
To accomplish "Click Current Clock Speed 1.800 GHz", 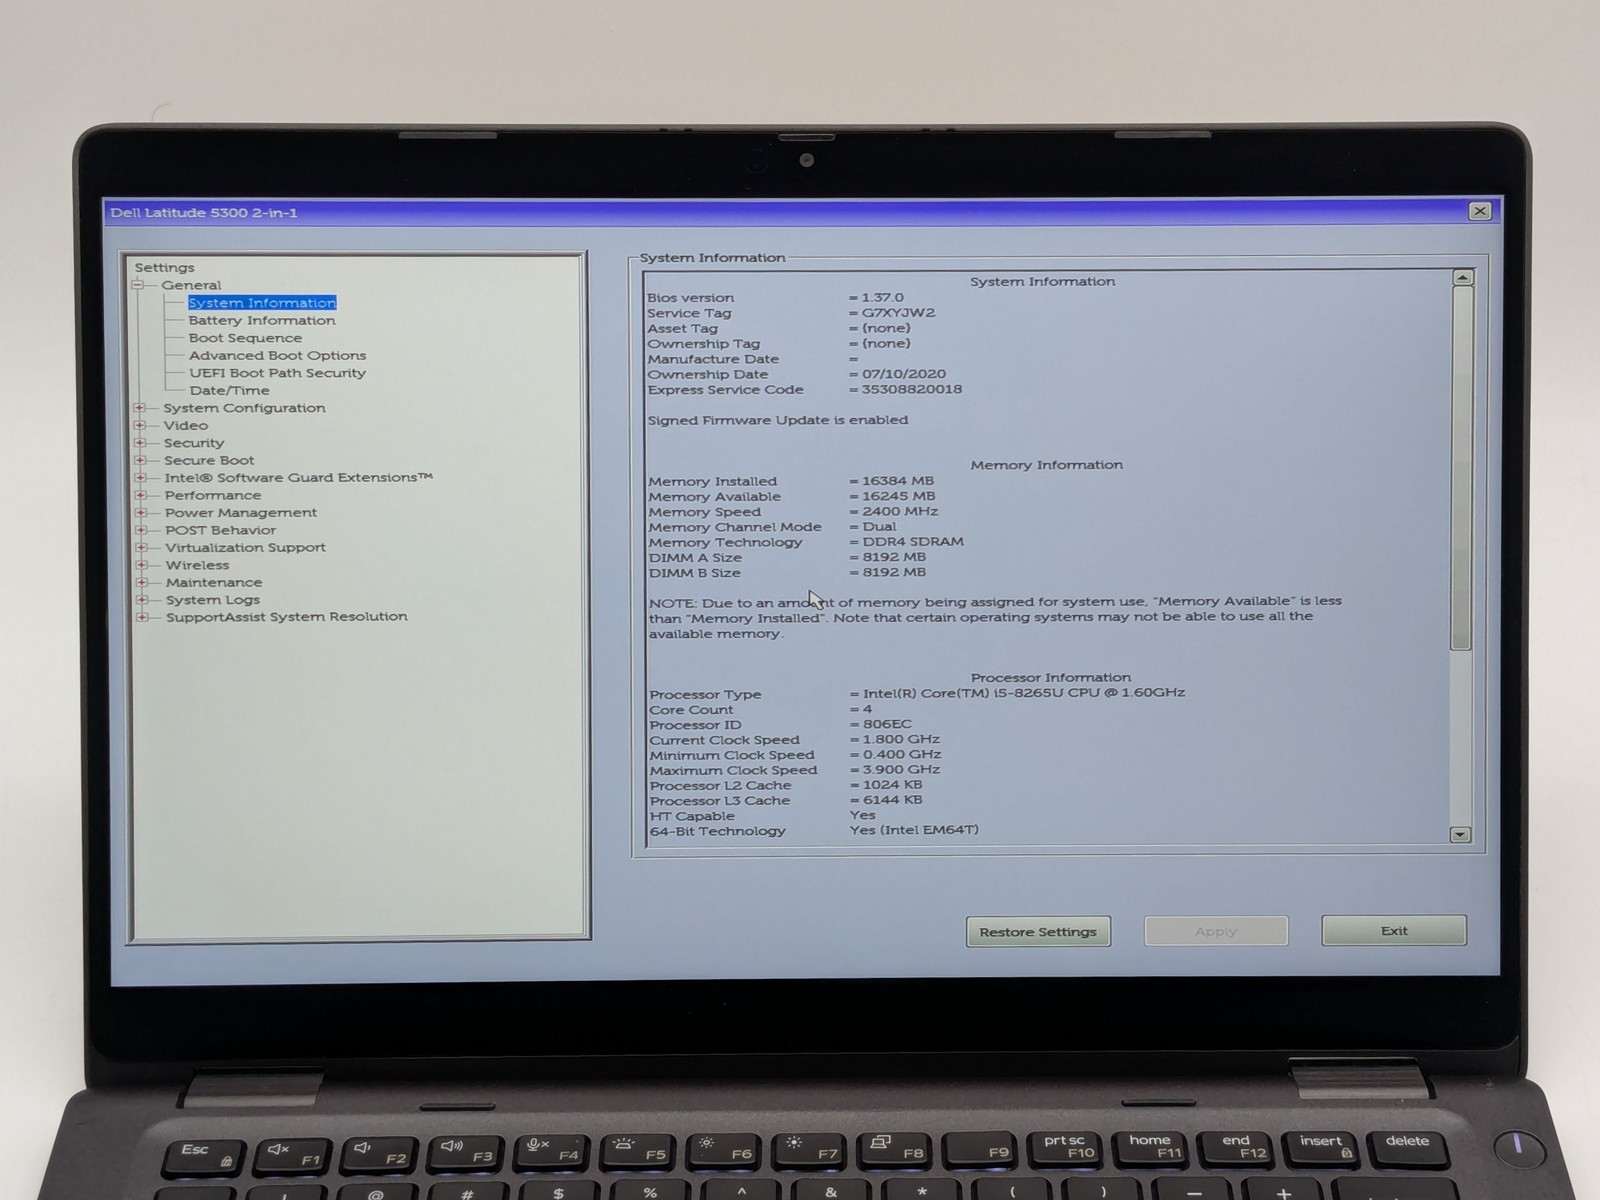I will (901, 740).
